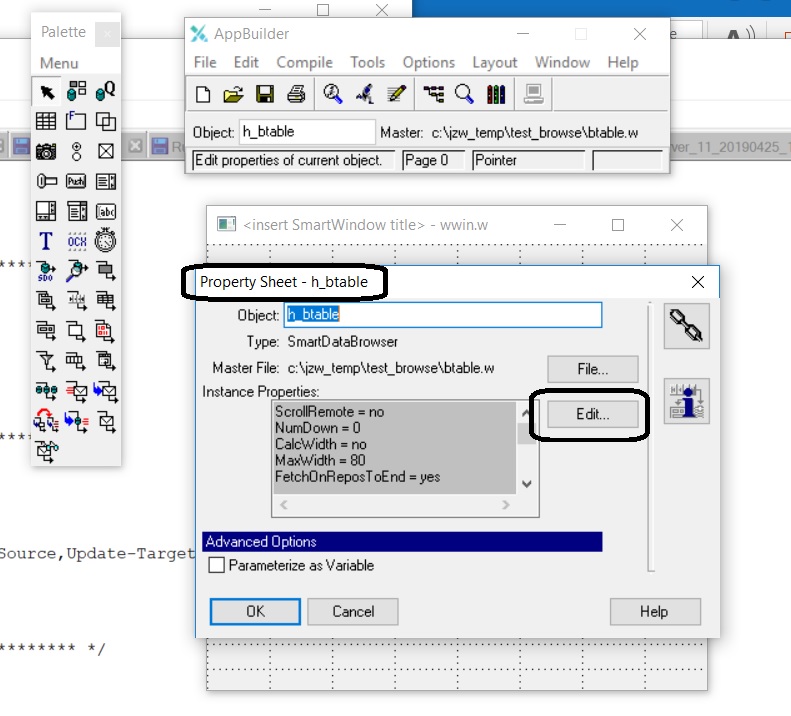Select the Advanced Options header bar

pyautogui.click(x=402, y=541)
